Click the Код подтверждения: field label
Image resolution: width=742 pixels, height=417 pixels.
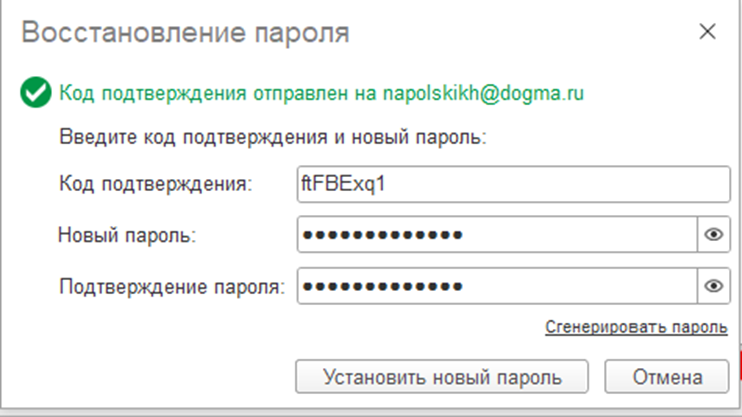pos(157,184)
